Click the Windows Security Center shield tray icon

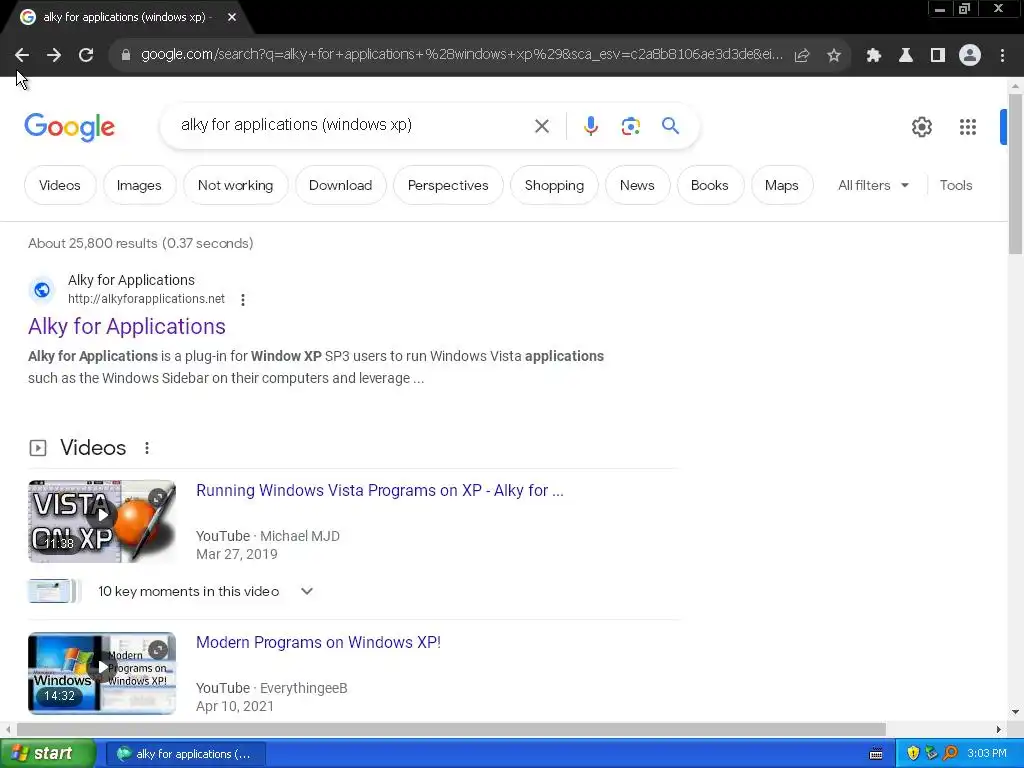coord(913,753)
